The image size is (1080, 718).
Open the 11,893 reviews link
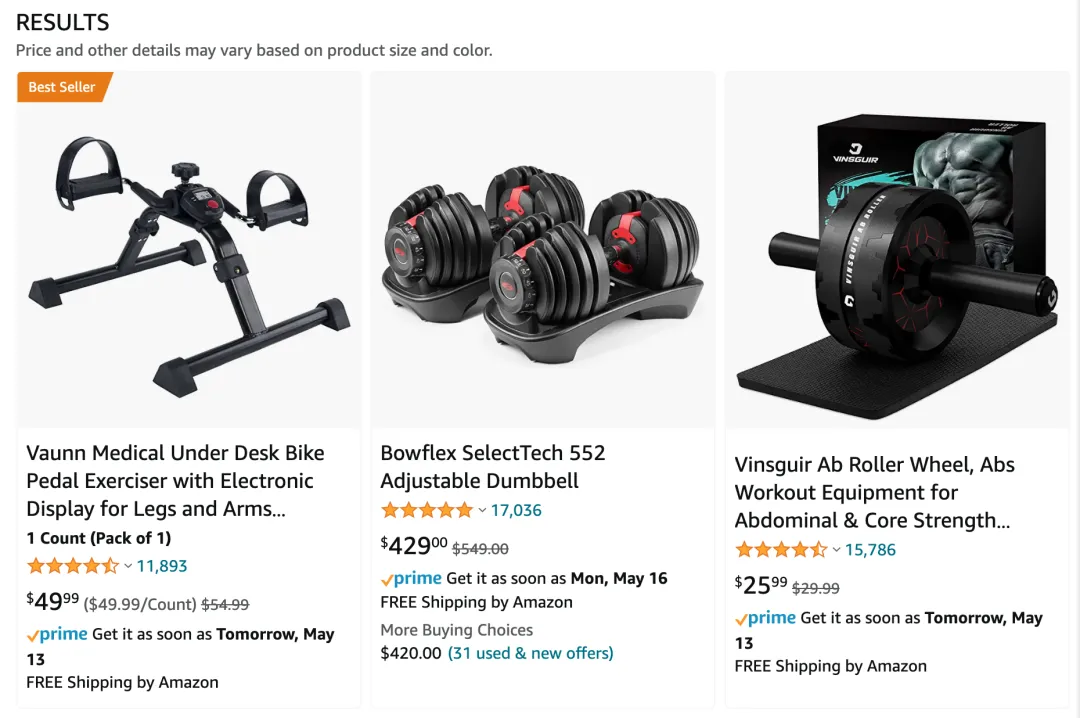[162, 566]
